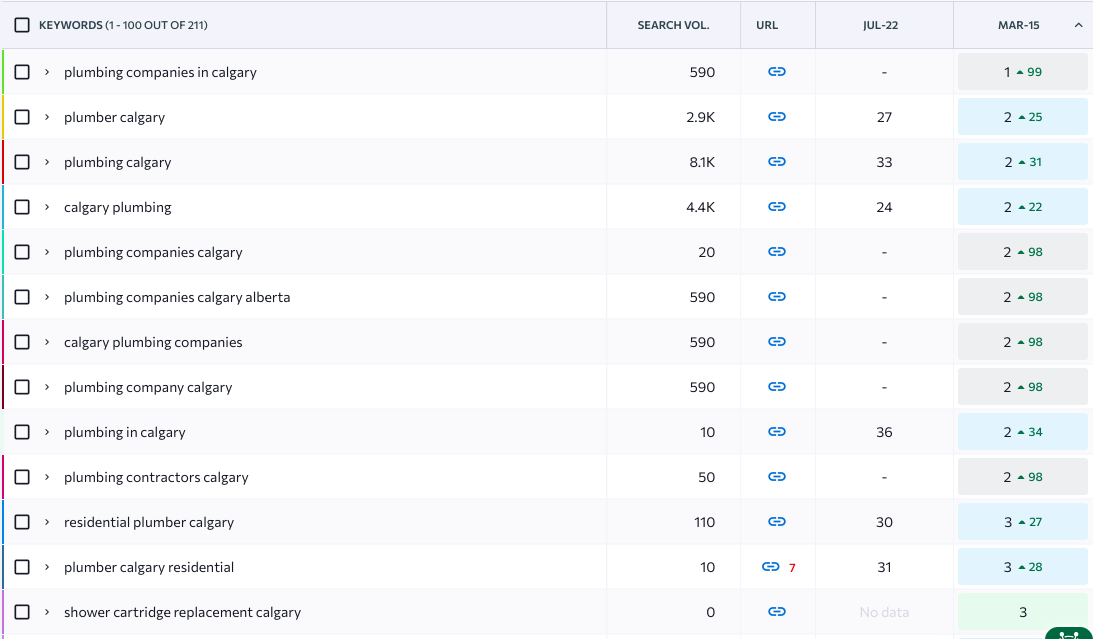This screenshot has height=639, width=1093.
Task: Check the box for plumber calgary keyword
Action: pos(22,117)
